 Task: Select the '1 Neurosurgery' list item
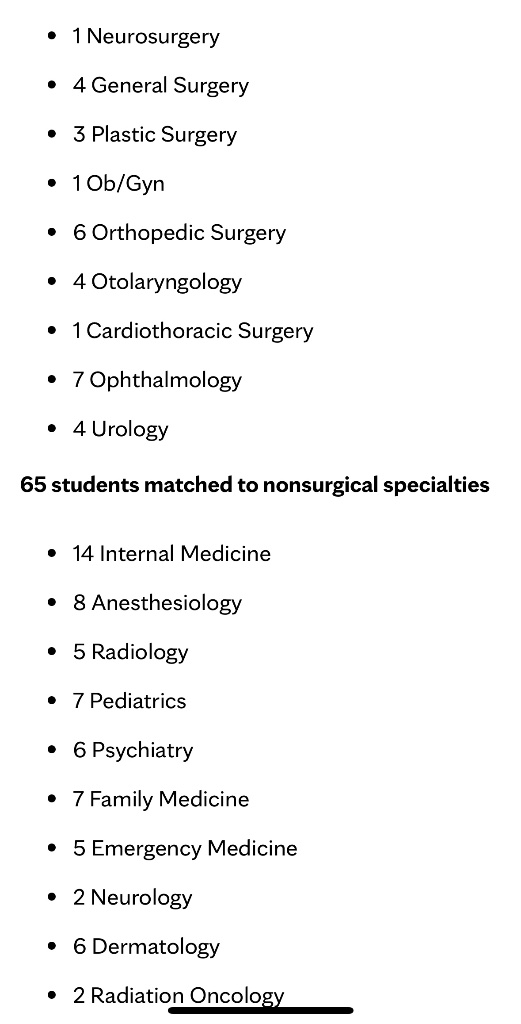point(146,36)
